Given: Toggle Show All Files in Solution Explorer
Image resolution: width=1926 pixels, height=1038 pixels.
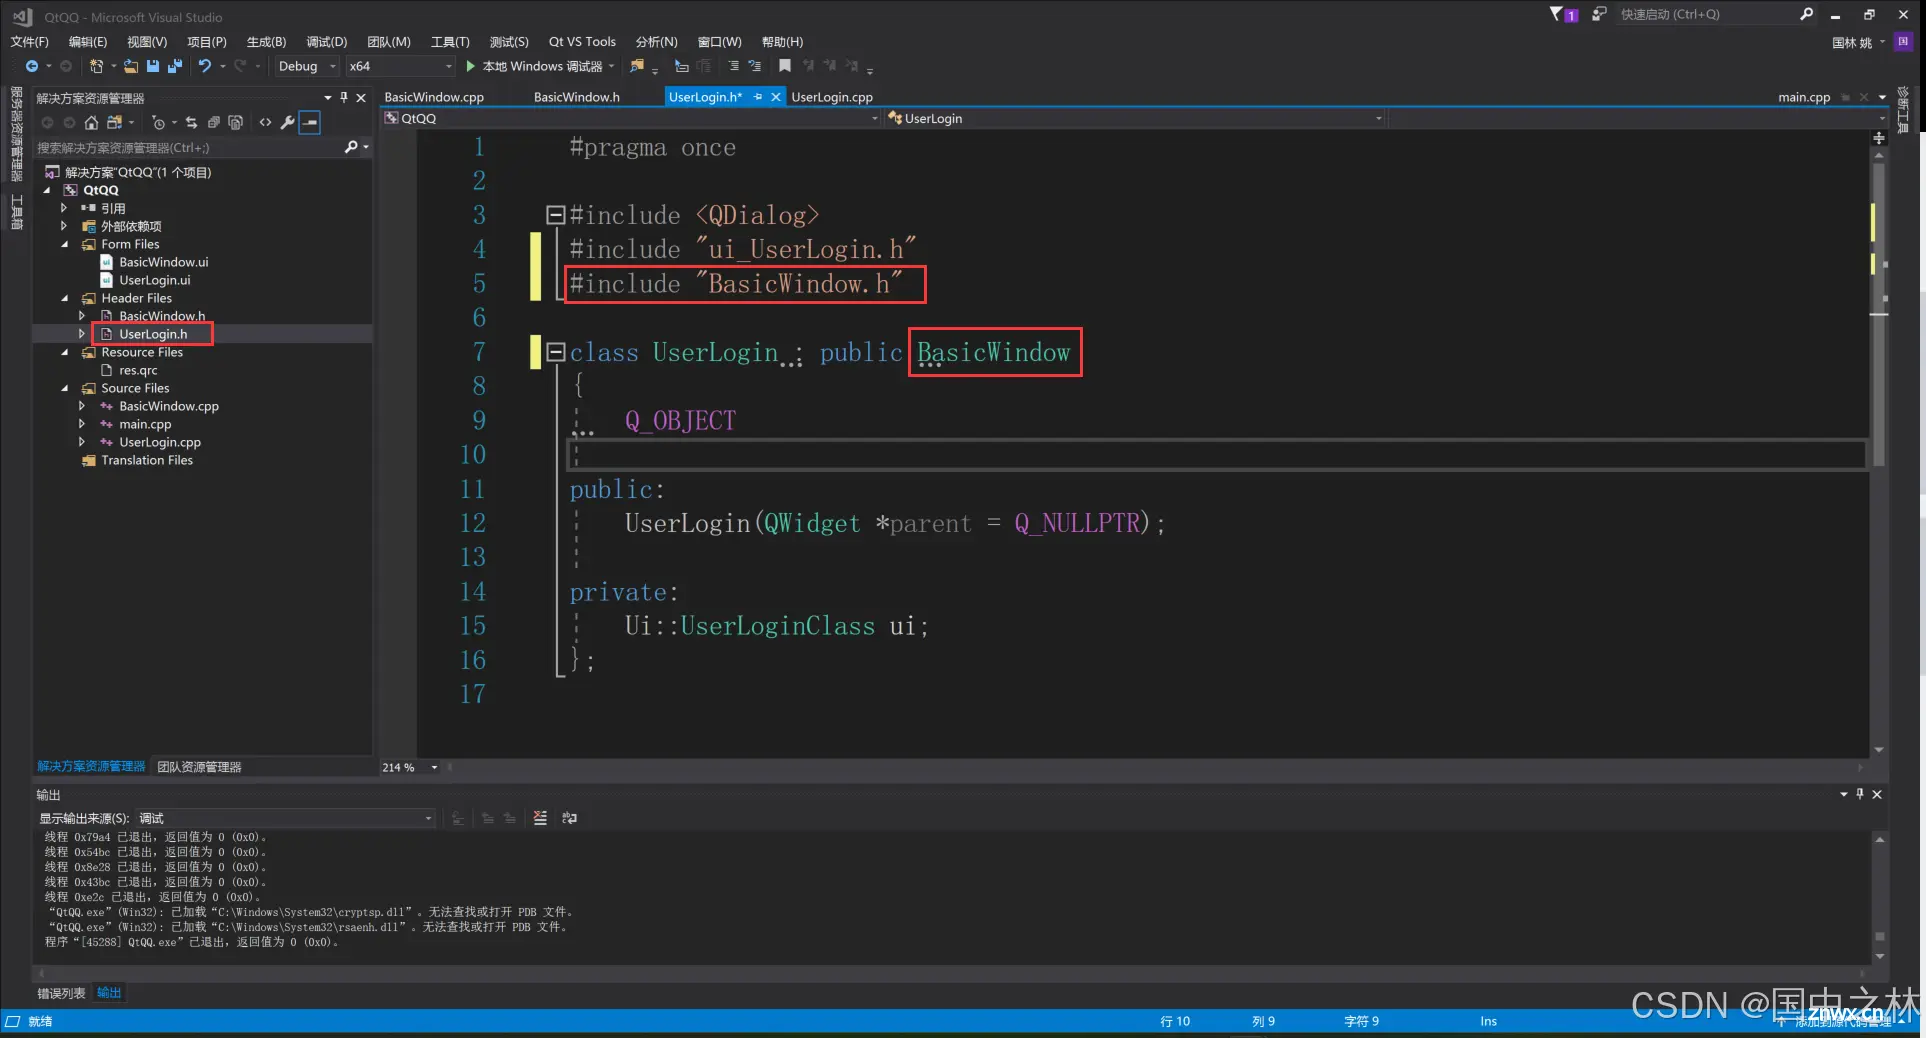Looking at the screenshot, I should (235, 122).
